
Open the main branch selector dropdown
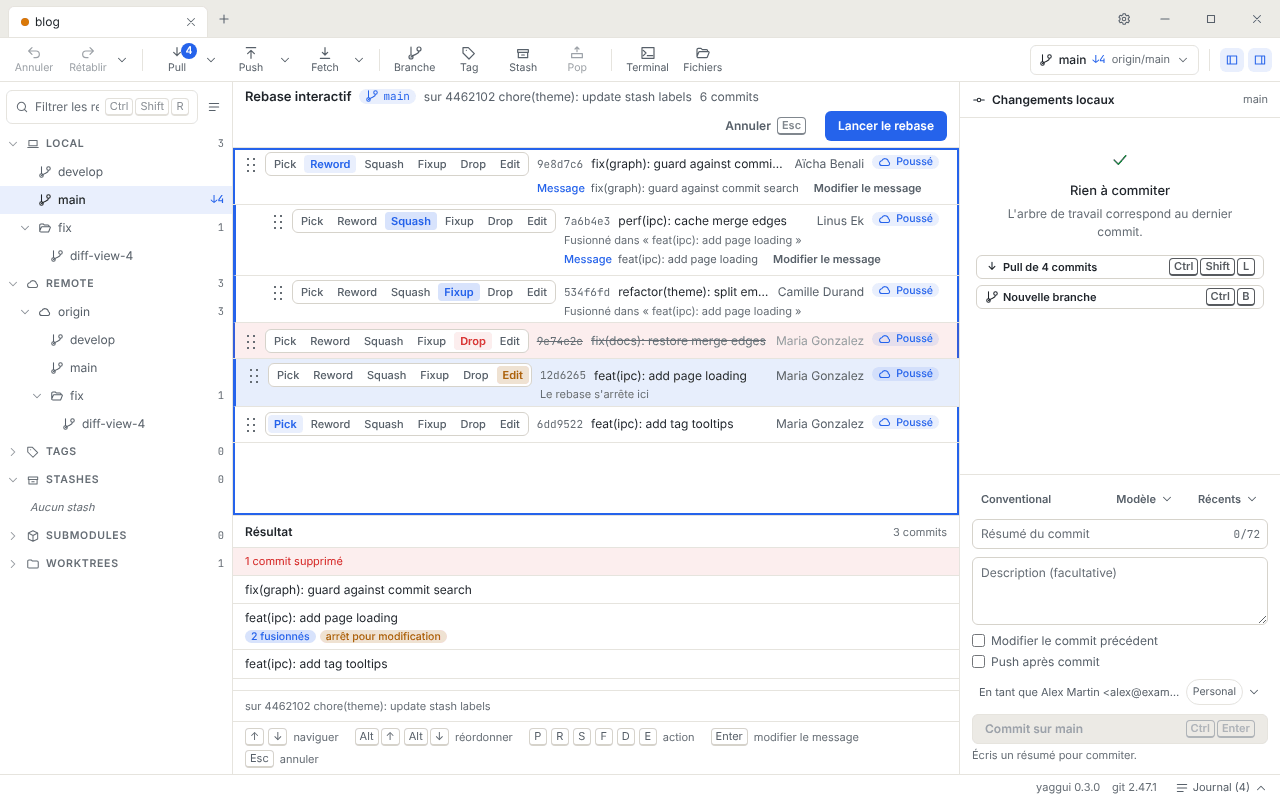click(x=1114, y=60)
